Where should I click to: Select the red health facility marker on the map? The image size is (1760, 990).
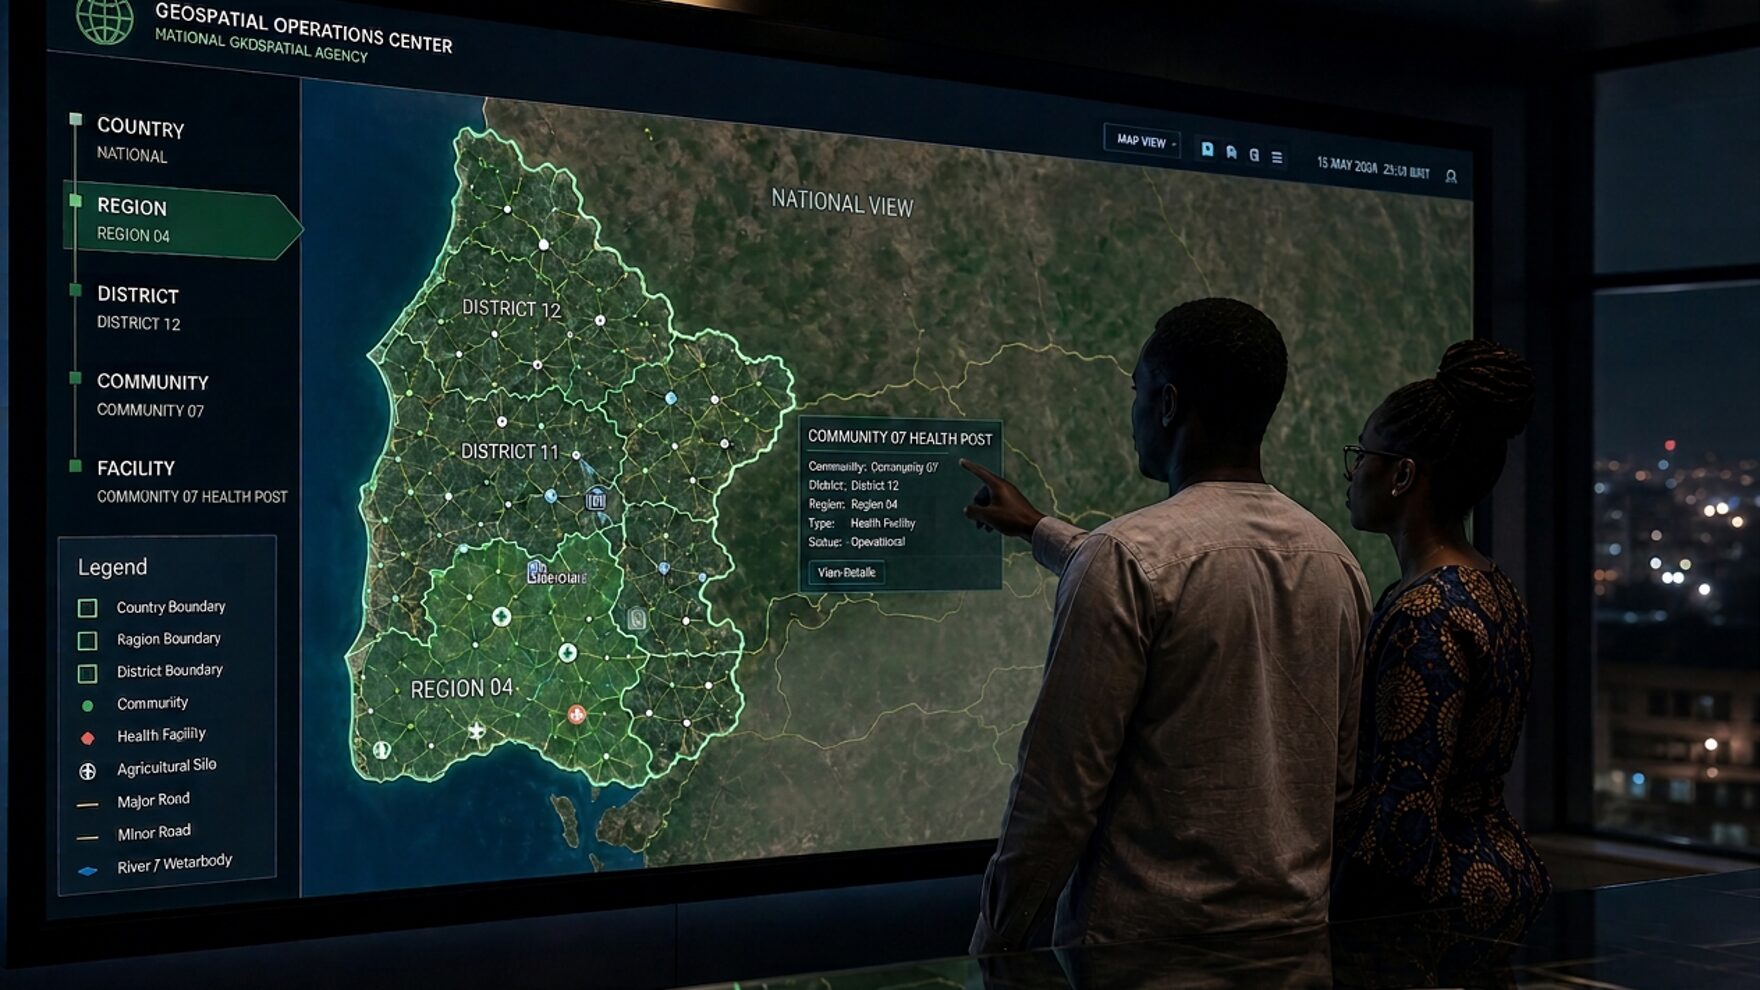576,714
